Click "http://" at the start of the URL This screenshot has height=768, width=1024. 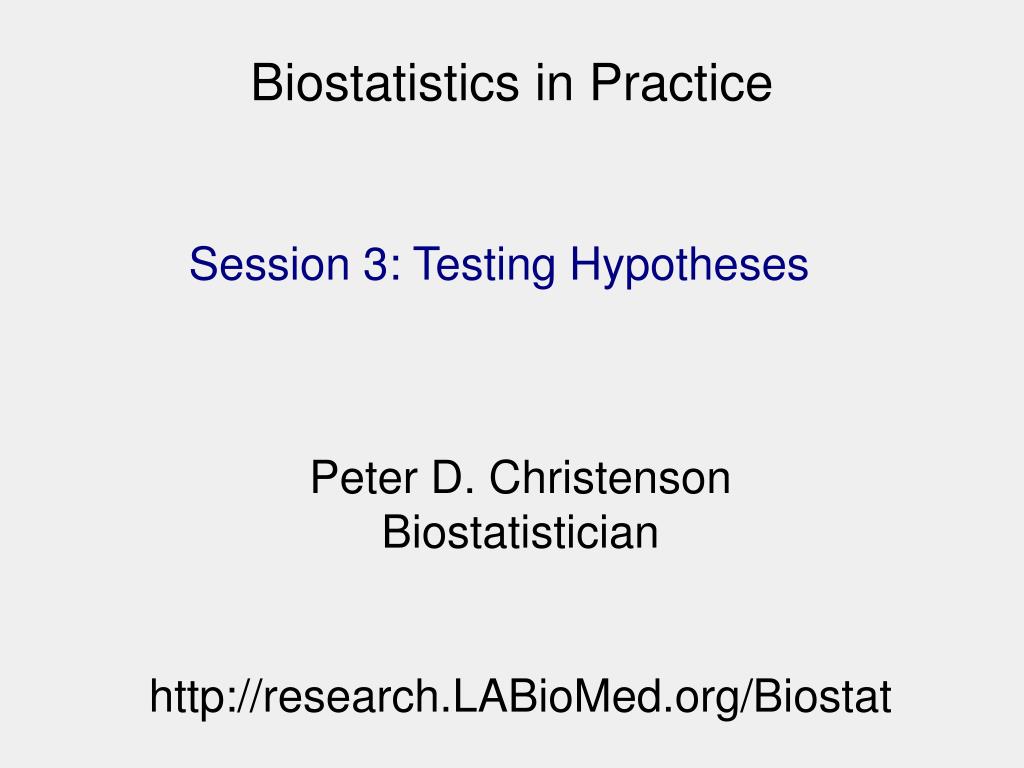click(206, 696)
